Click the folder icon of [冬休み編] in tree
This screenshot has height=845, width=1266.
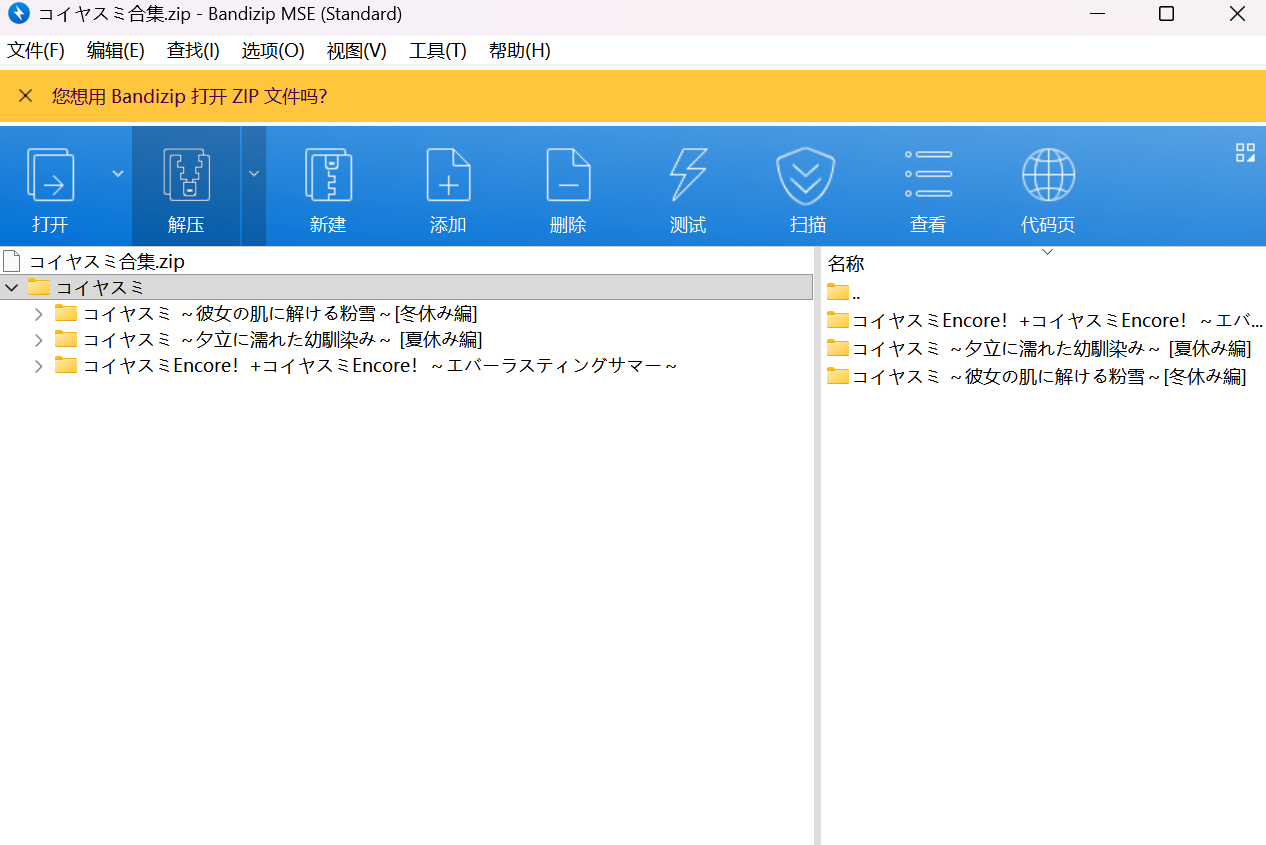66,313
